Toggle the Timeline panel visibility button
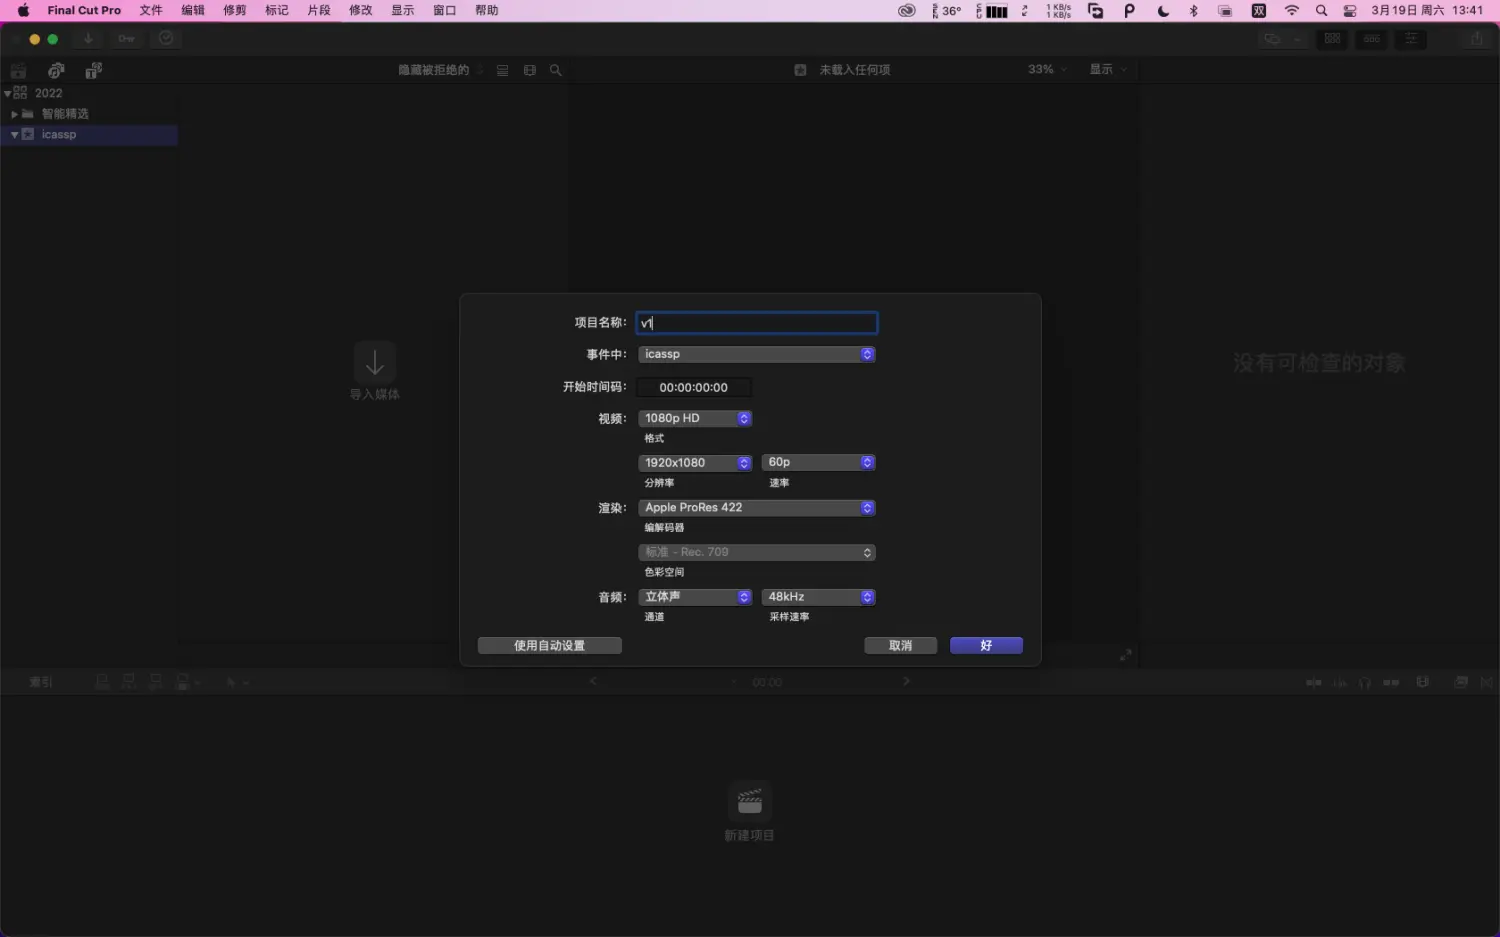This screenshot has height=937, width=1500. tap(1372, 39)
